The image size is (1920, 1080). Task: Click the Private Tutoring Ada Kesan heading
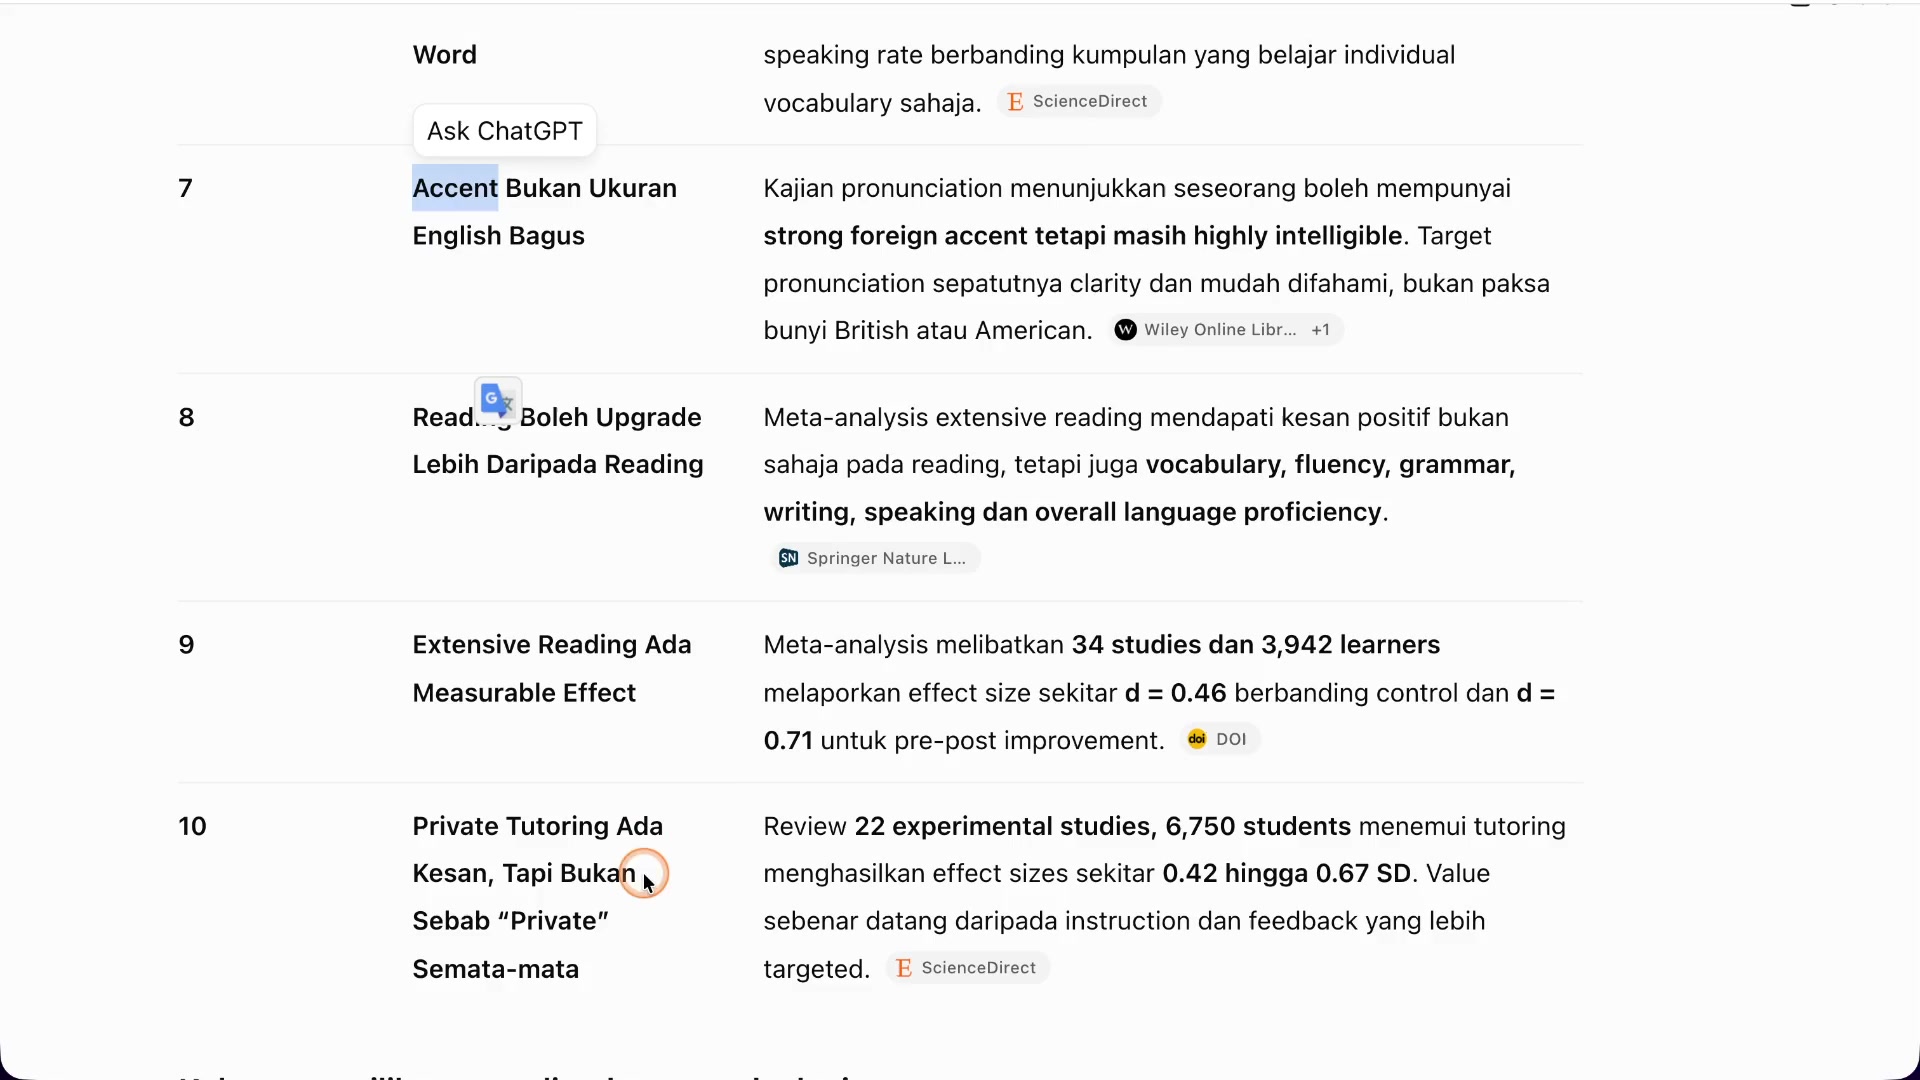[x=538, y=898]
